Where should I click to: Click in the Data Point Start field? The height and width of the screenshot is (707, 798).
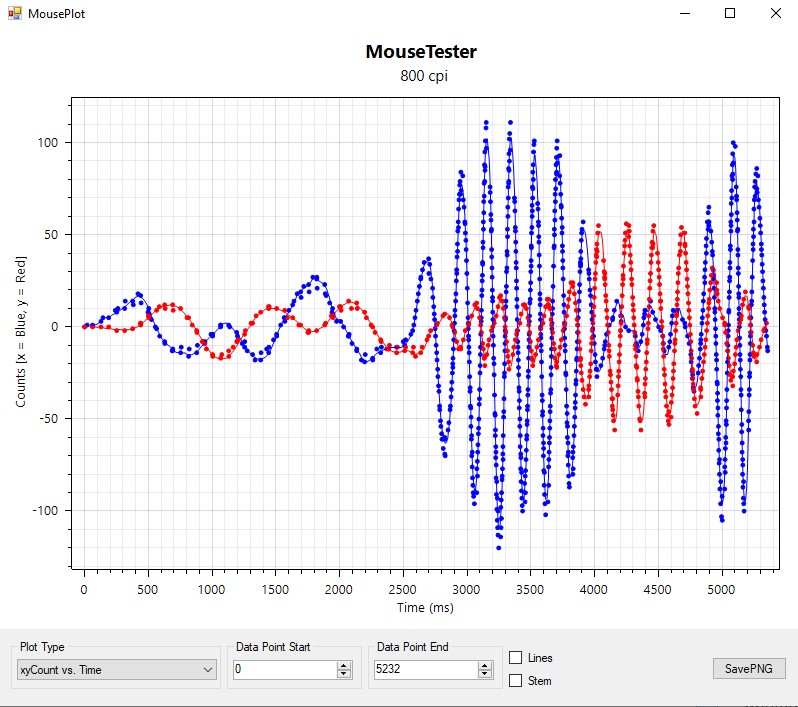[x=283, y=669]
